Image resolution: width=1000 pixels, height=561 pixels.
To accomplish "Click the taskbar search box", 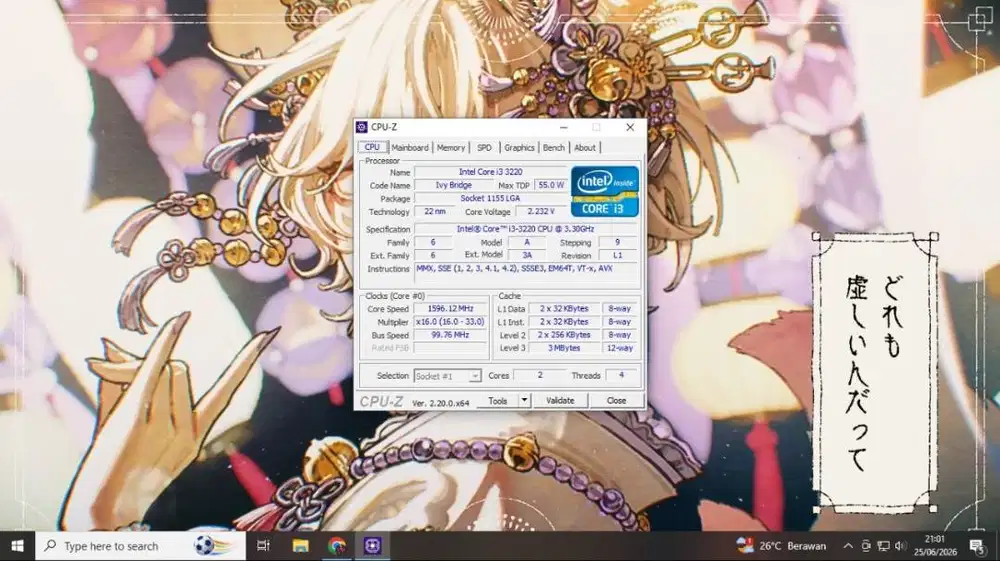I will [140, 546].
